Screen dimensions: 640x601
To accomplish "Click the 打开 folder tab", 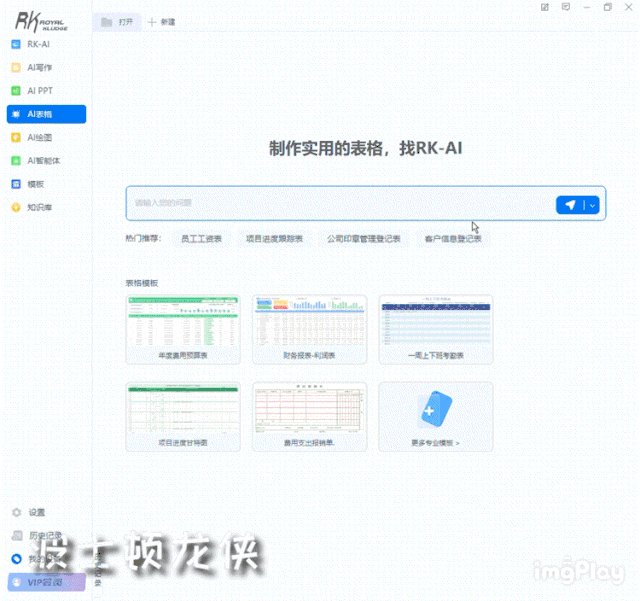I will coord(117,22).
